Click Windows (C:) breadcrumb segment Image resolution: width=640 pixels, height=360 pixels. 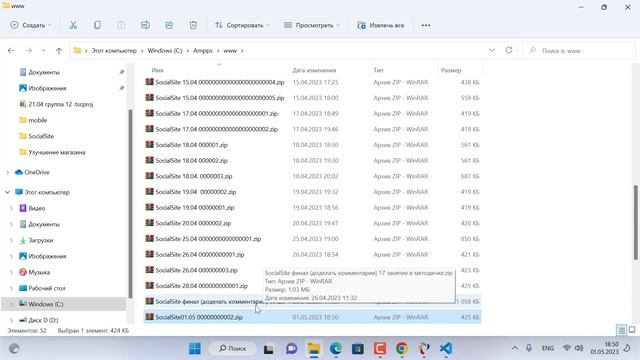point(165,51)
